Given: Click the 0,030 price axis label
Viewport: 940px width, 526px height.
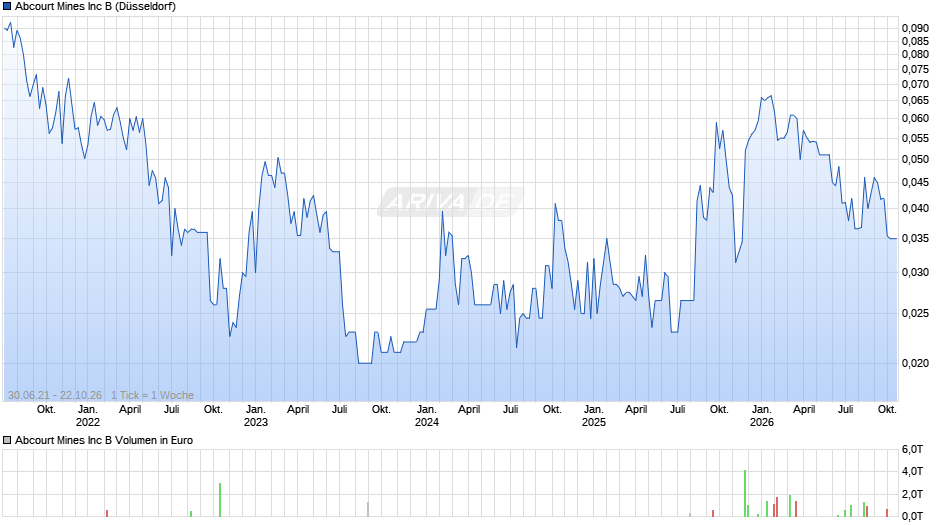Looking at the screenshot, I should click(915, 272).
